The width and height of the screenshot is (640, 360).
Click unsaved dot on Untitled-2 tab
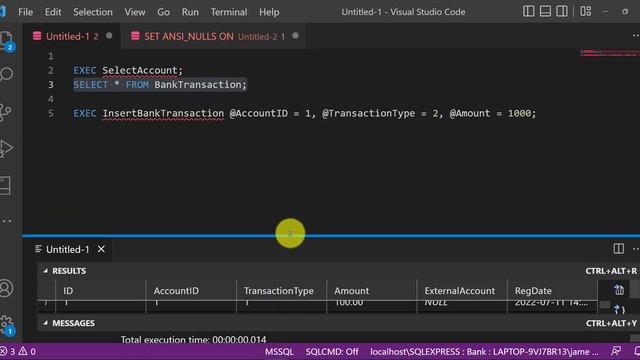click(295, 36)
